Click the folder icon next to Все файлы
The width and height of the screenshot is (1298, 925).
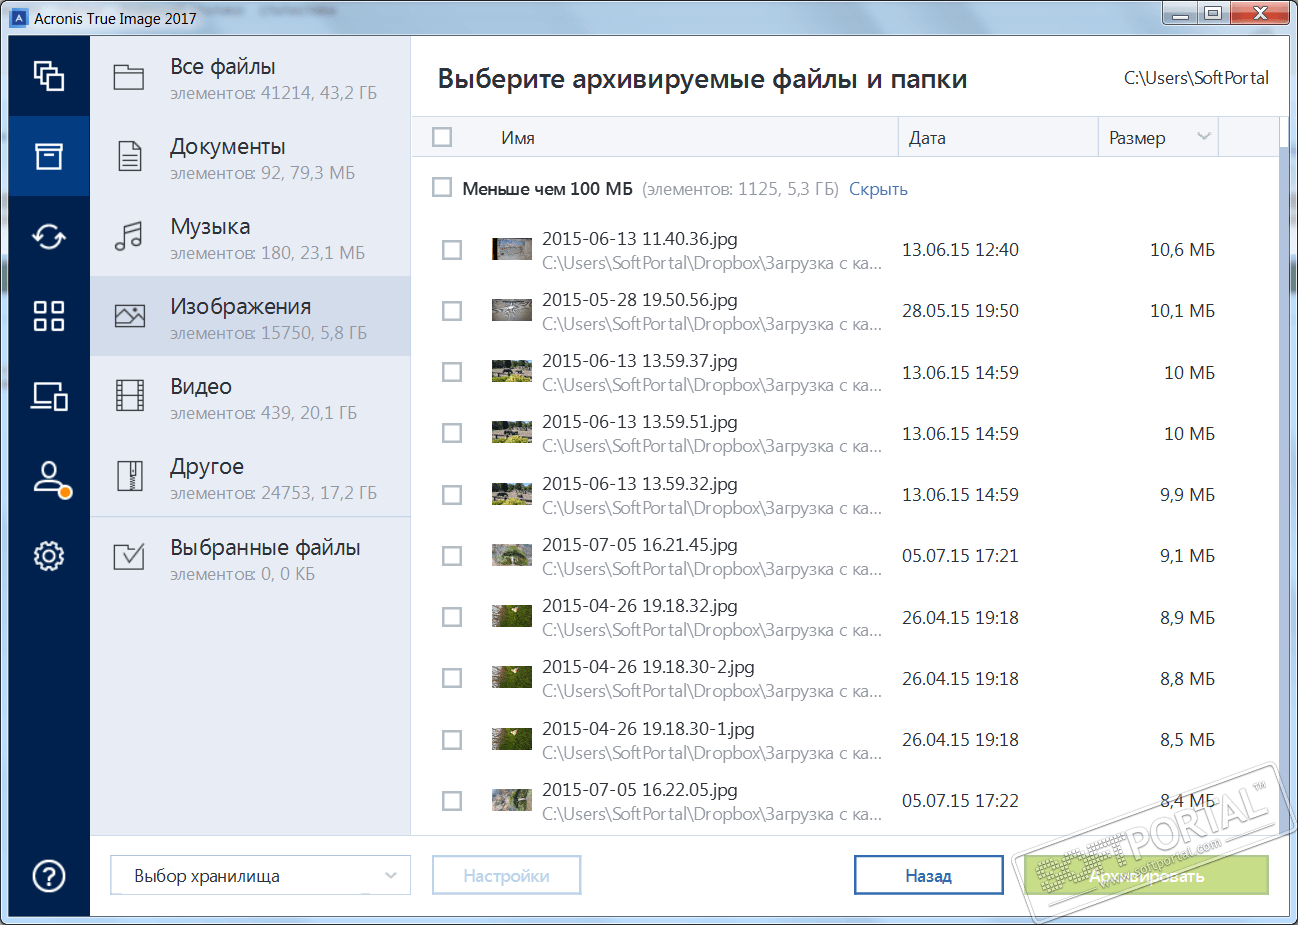pos(129,77)
